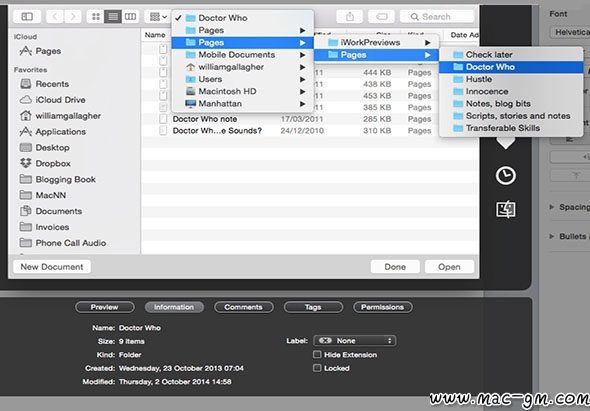This screenshot has width=590, height=411.
Task: Choose highlighted Pages in path menu
Action: click(242, 43)
